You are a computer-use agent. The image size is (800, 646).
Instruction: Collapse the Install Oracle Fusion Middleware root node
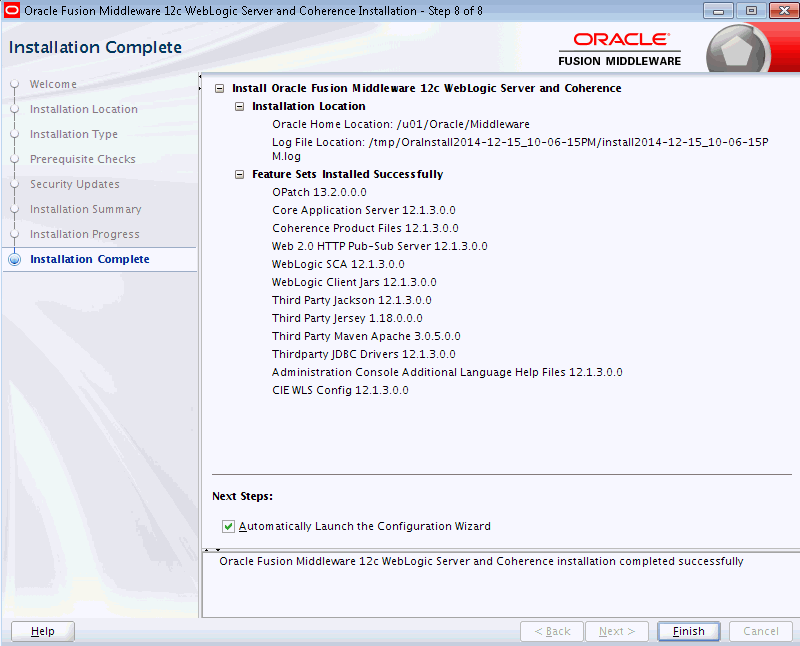click(x=219, y=88)
